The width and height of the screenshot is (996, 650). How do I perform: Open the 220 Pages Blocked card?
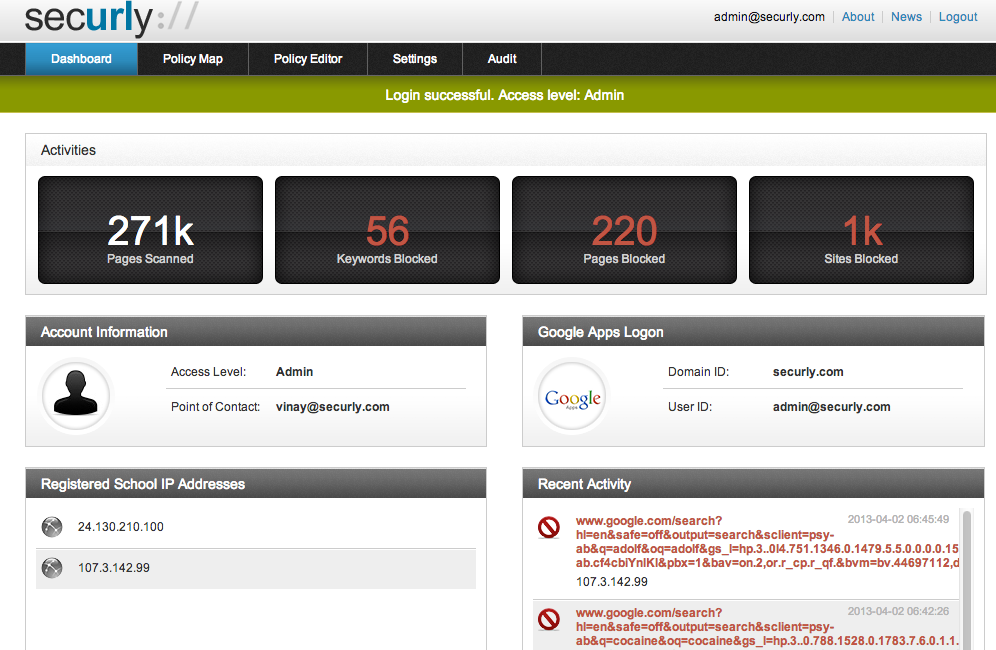624,230
